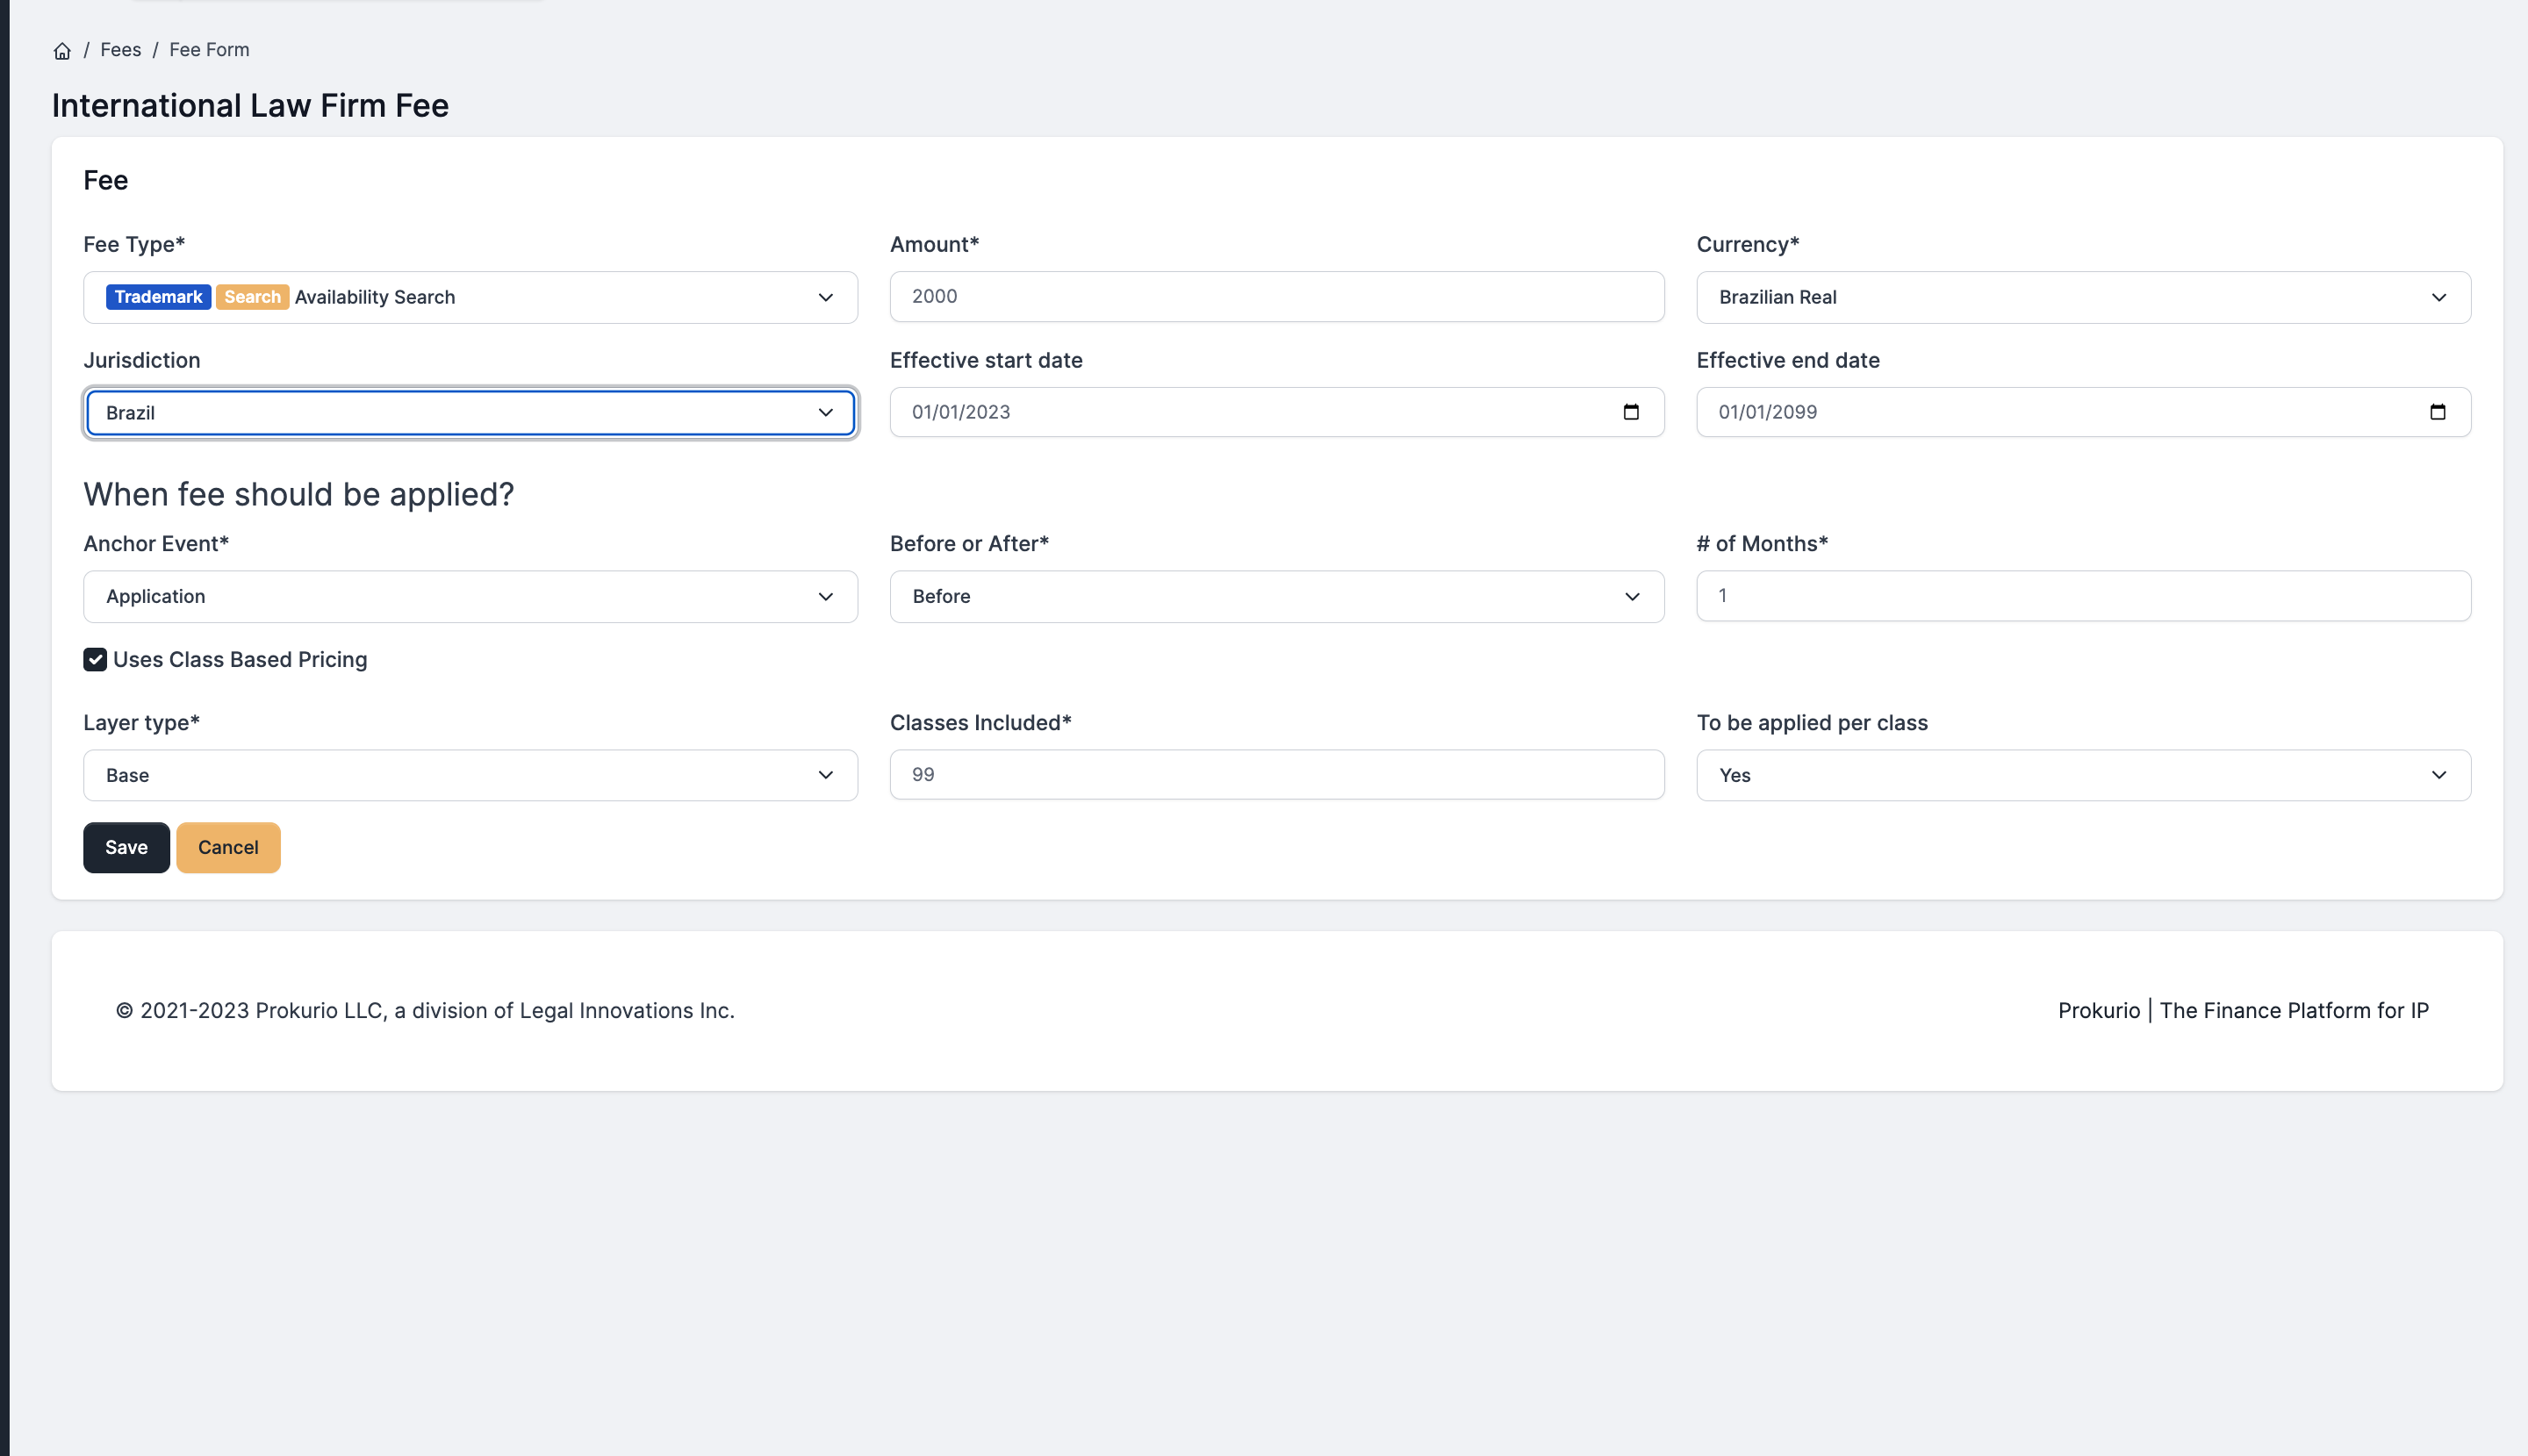Screen dimensions: 2528x1456
Task: Click the Amount input field
Action: coord(1277,297)
